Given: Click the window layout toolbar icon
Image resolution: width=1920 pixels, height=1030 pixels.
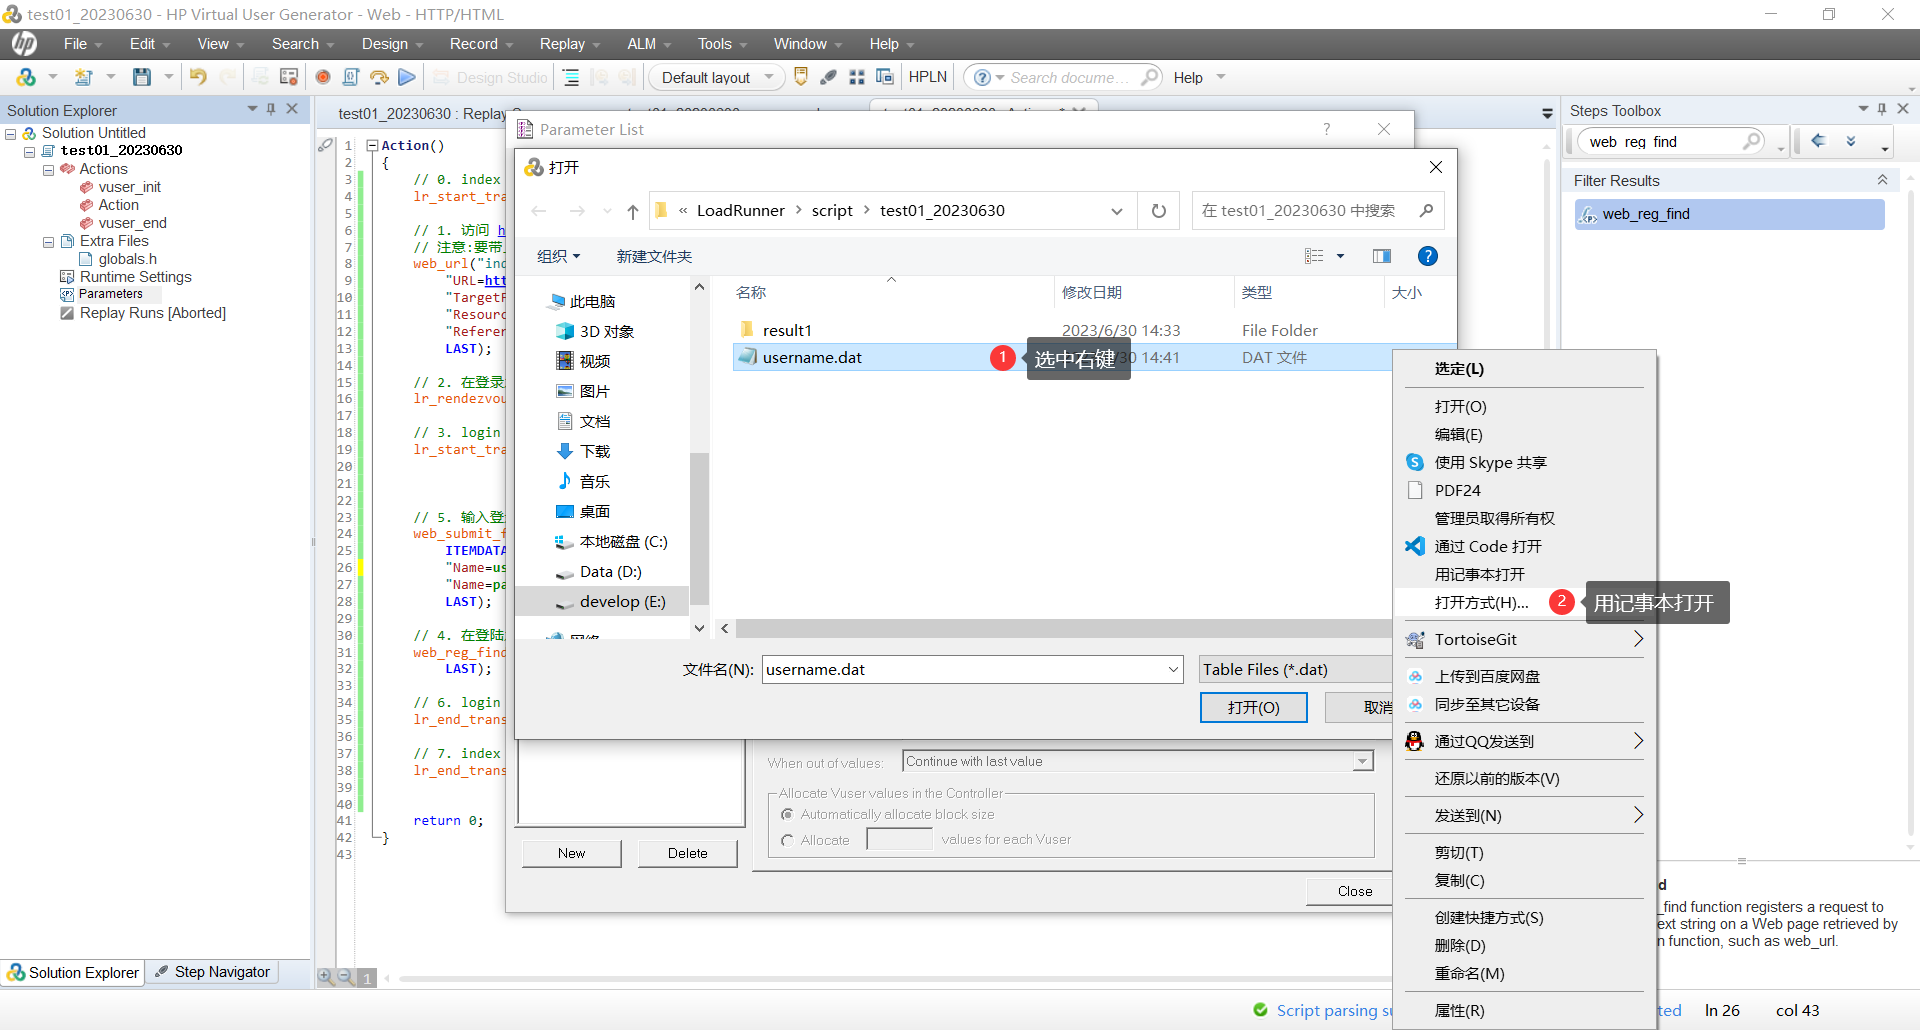Looking at the screenshot, I should click(x=885, y=77).
